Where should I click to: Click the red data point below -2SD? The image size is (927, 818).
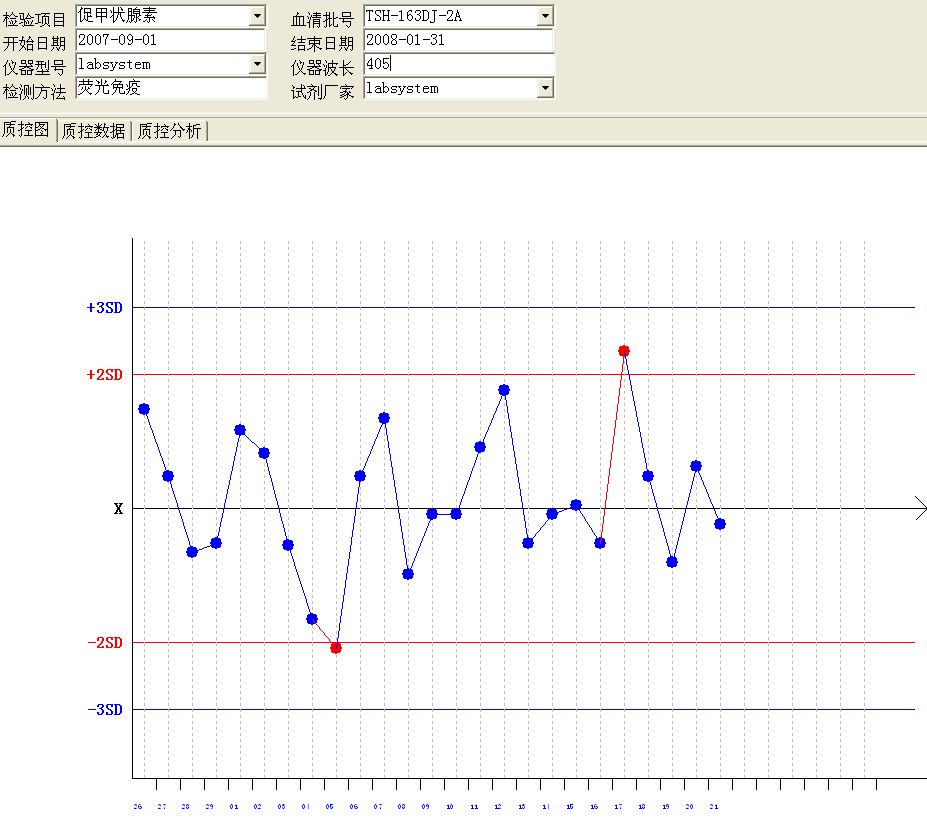336,648
